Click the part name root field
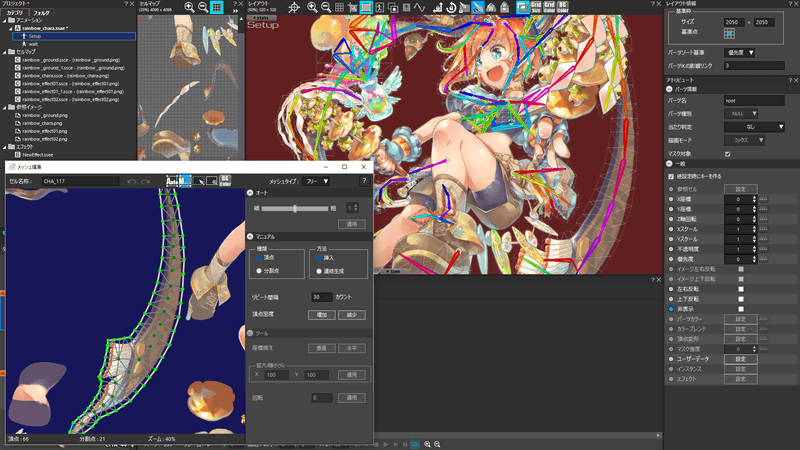This screenshot has height=450, width=800. tap(754, 101)
